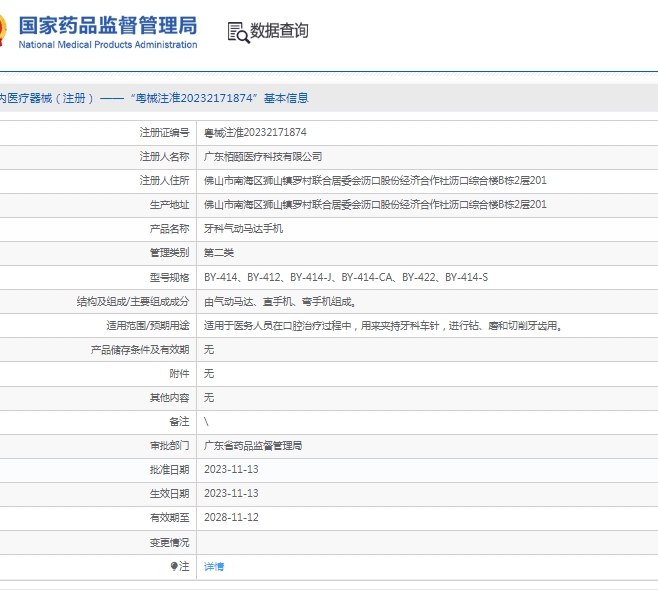Click the 附件 label
The image size is (658, 590).
[x=180, y=373]
